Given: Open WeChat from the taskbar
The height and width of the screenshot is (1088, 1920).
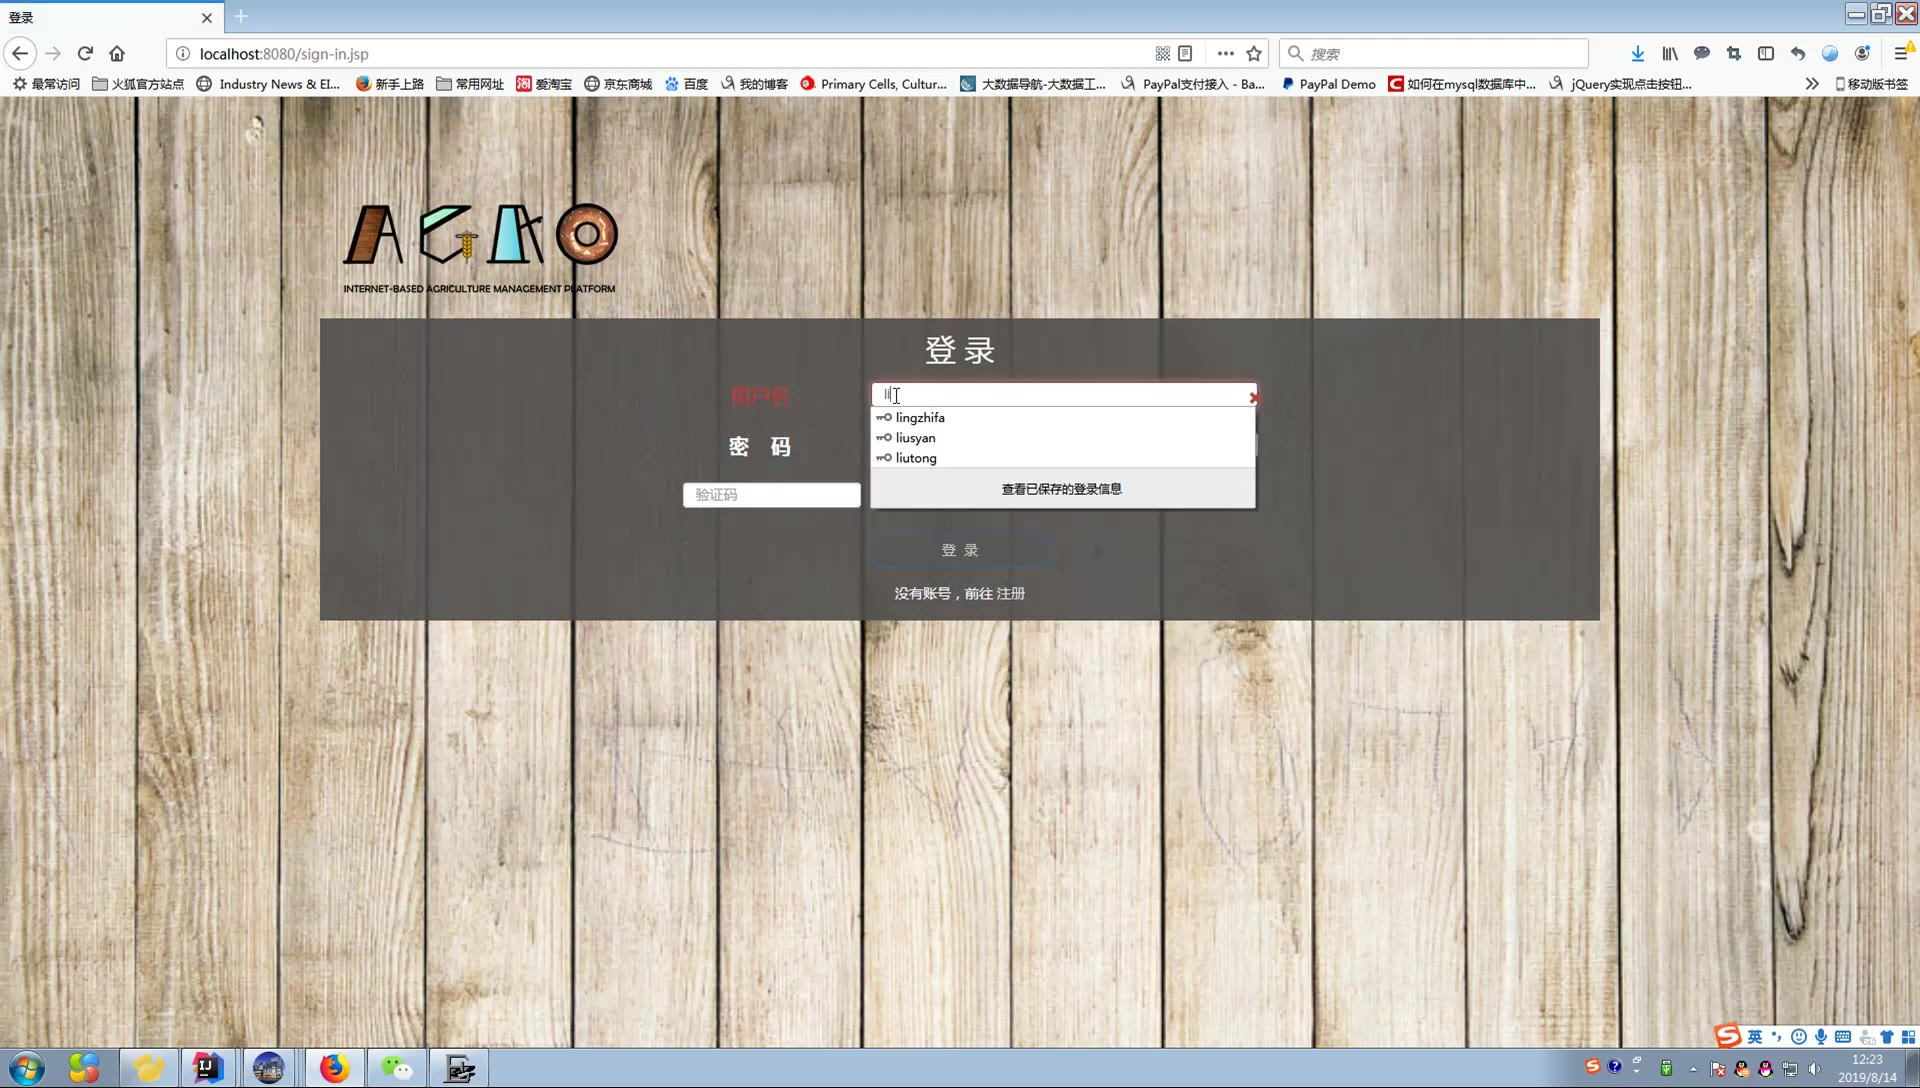Looking at the screenshot, I should tap(397, 1068).
